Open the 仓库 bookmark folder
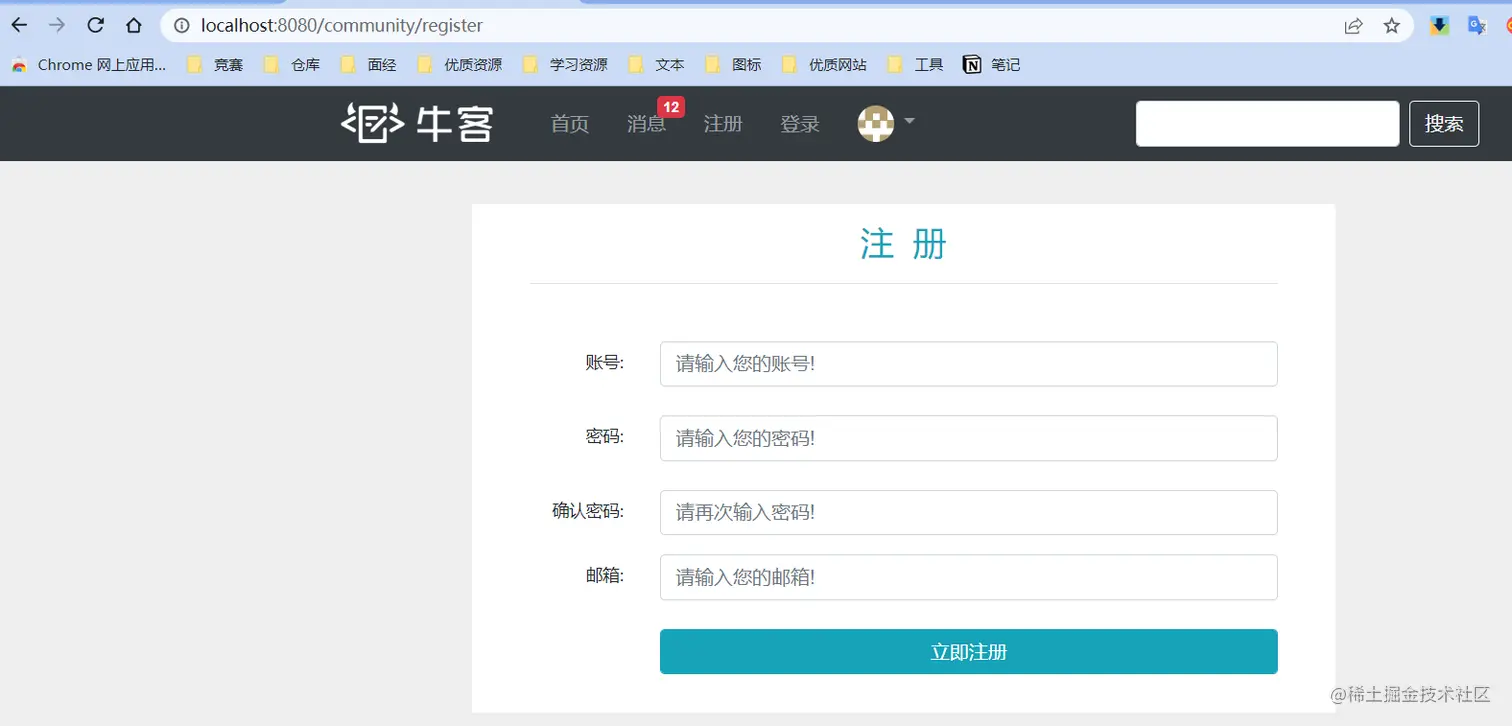The width and height of the screenshot is (1512, 726). click(292, 65)
